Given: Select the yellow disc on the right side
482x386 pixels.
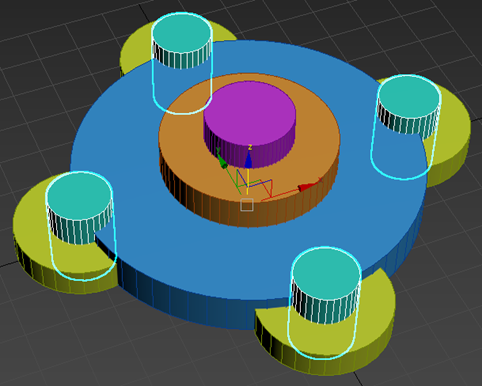Looking at the screenshot, I should point(453,140).
